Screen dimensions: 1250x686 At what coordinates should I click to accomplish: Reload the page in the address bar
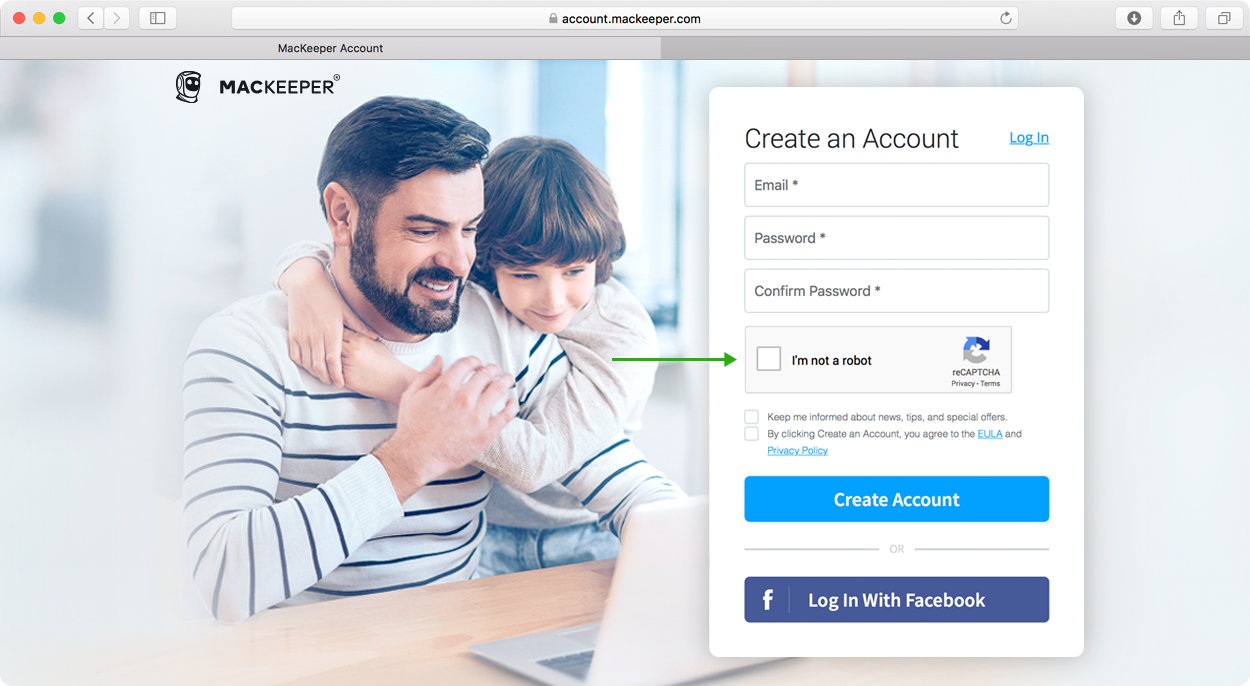pos(1006,18)
